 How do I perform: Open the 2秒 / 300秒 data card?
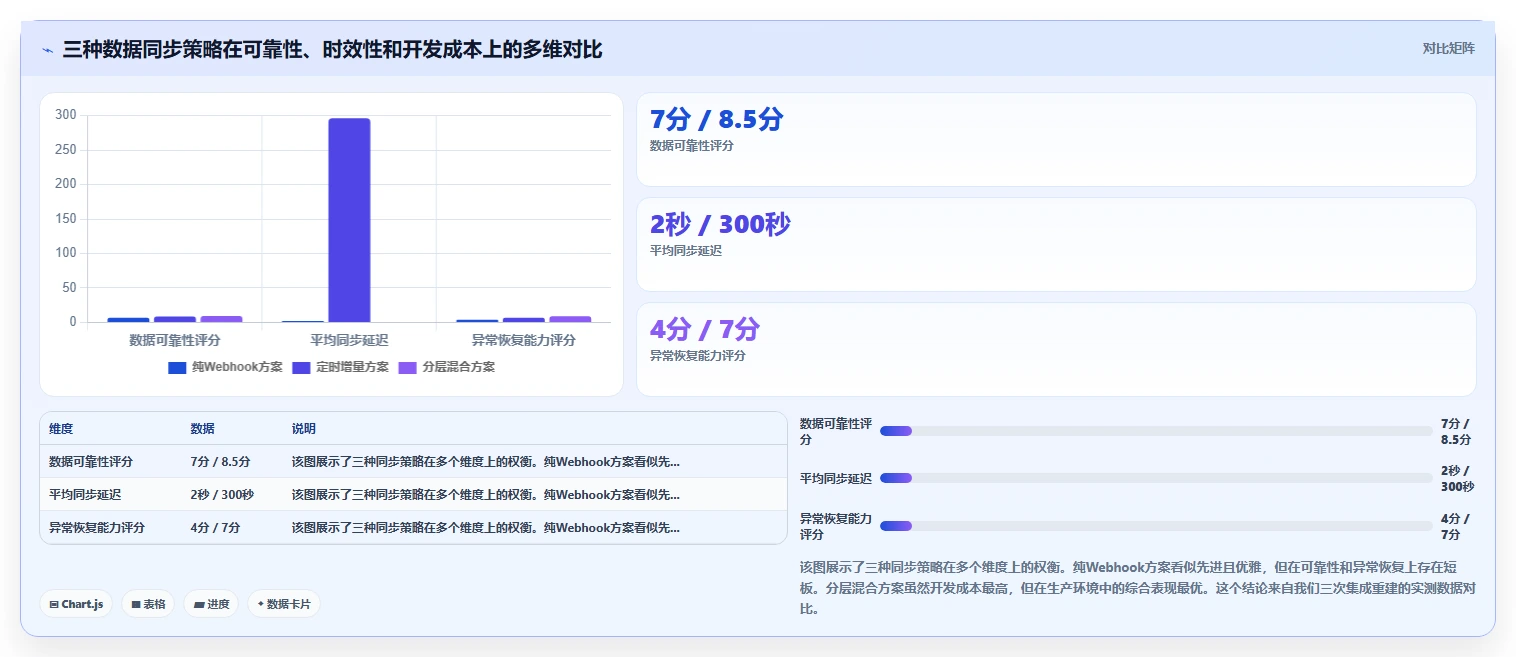1056,245
